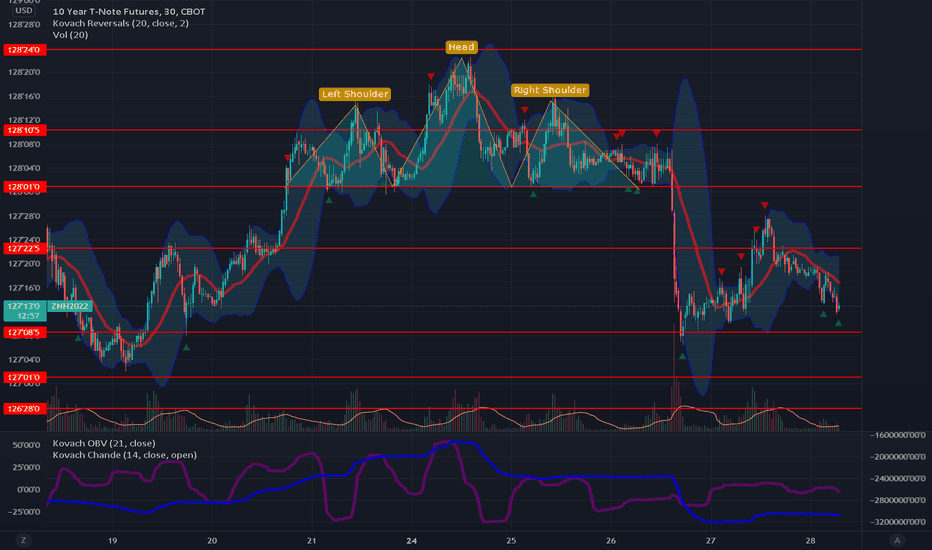Click the Head pattern label
The width and height of the screenshot is (932, 550).
click(461, 47)
